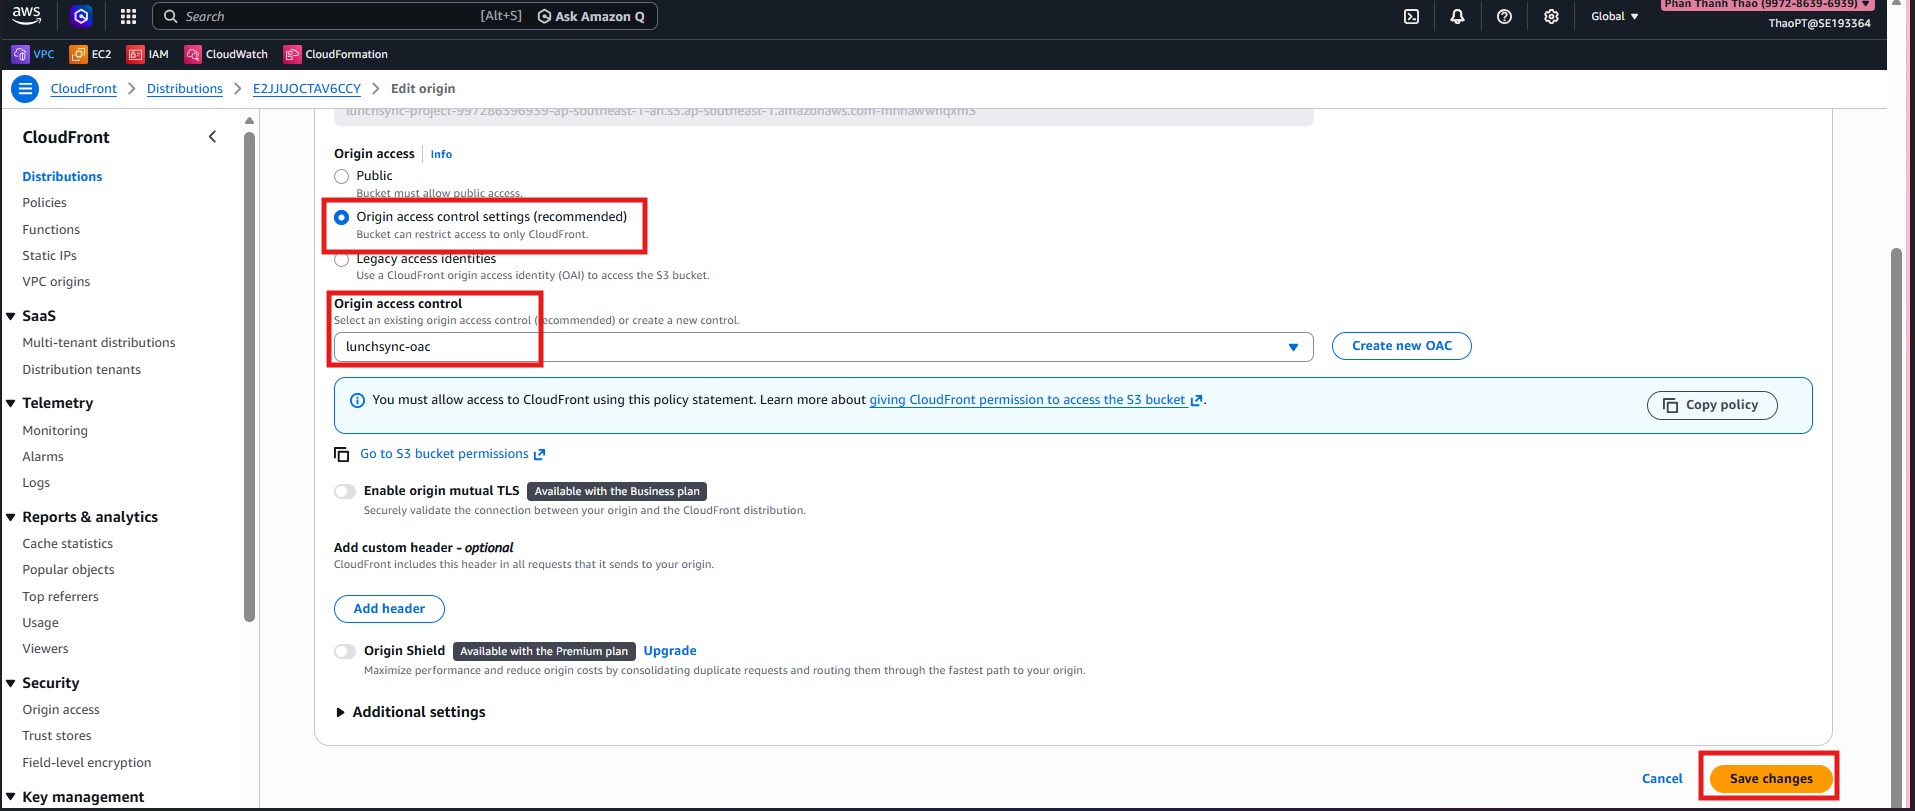Open Origin access in sidebar
The image size is (1915, 811).
coord(61,709)
